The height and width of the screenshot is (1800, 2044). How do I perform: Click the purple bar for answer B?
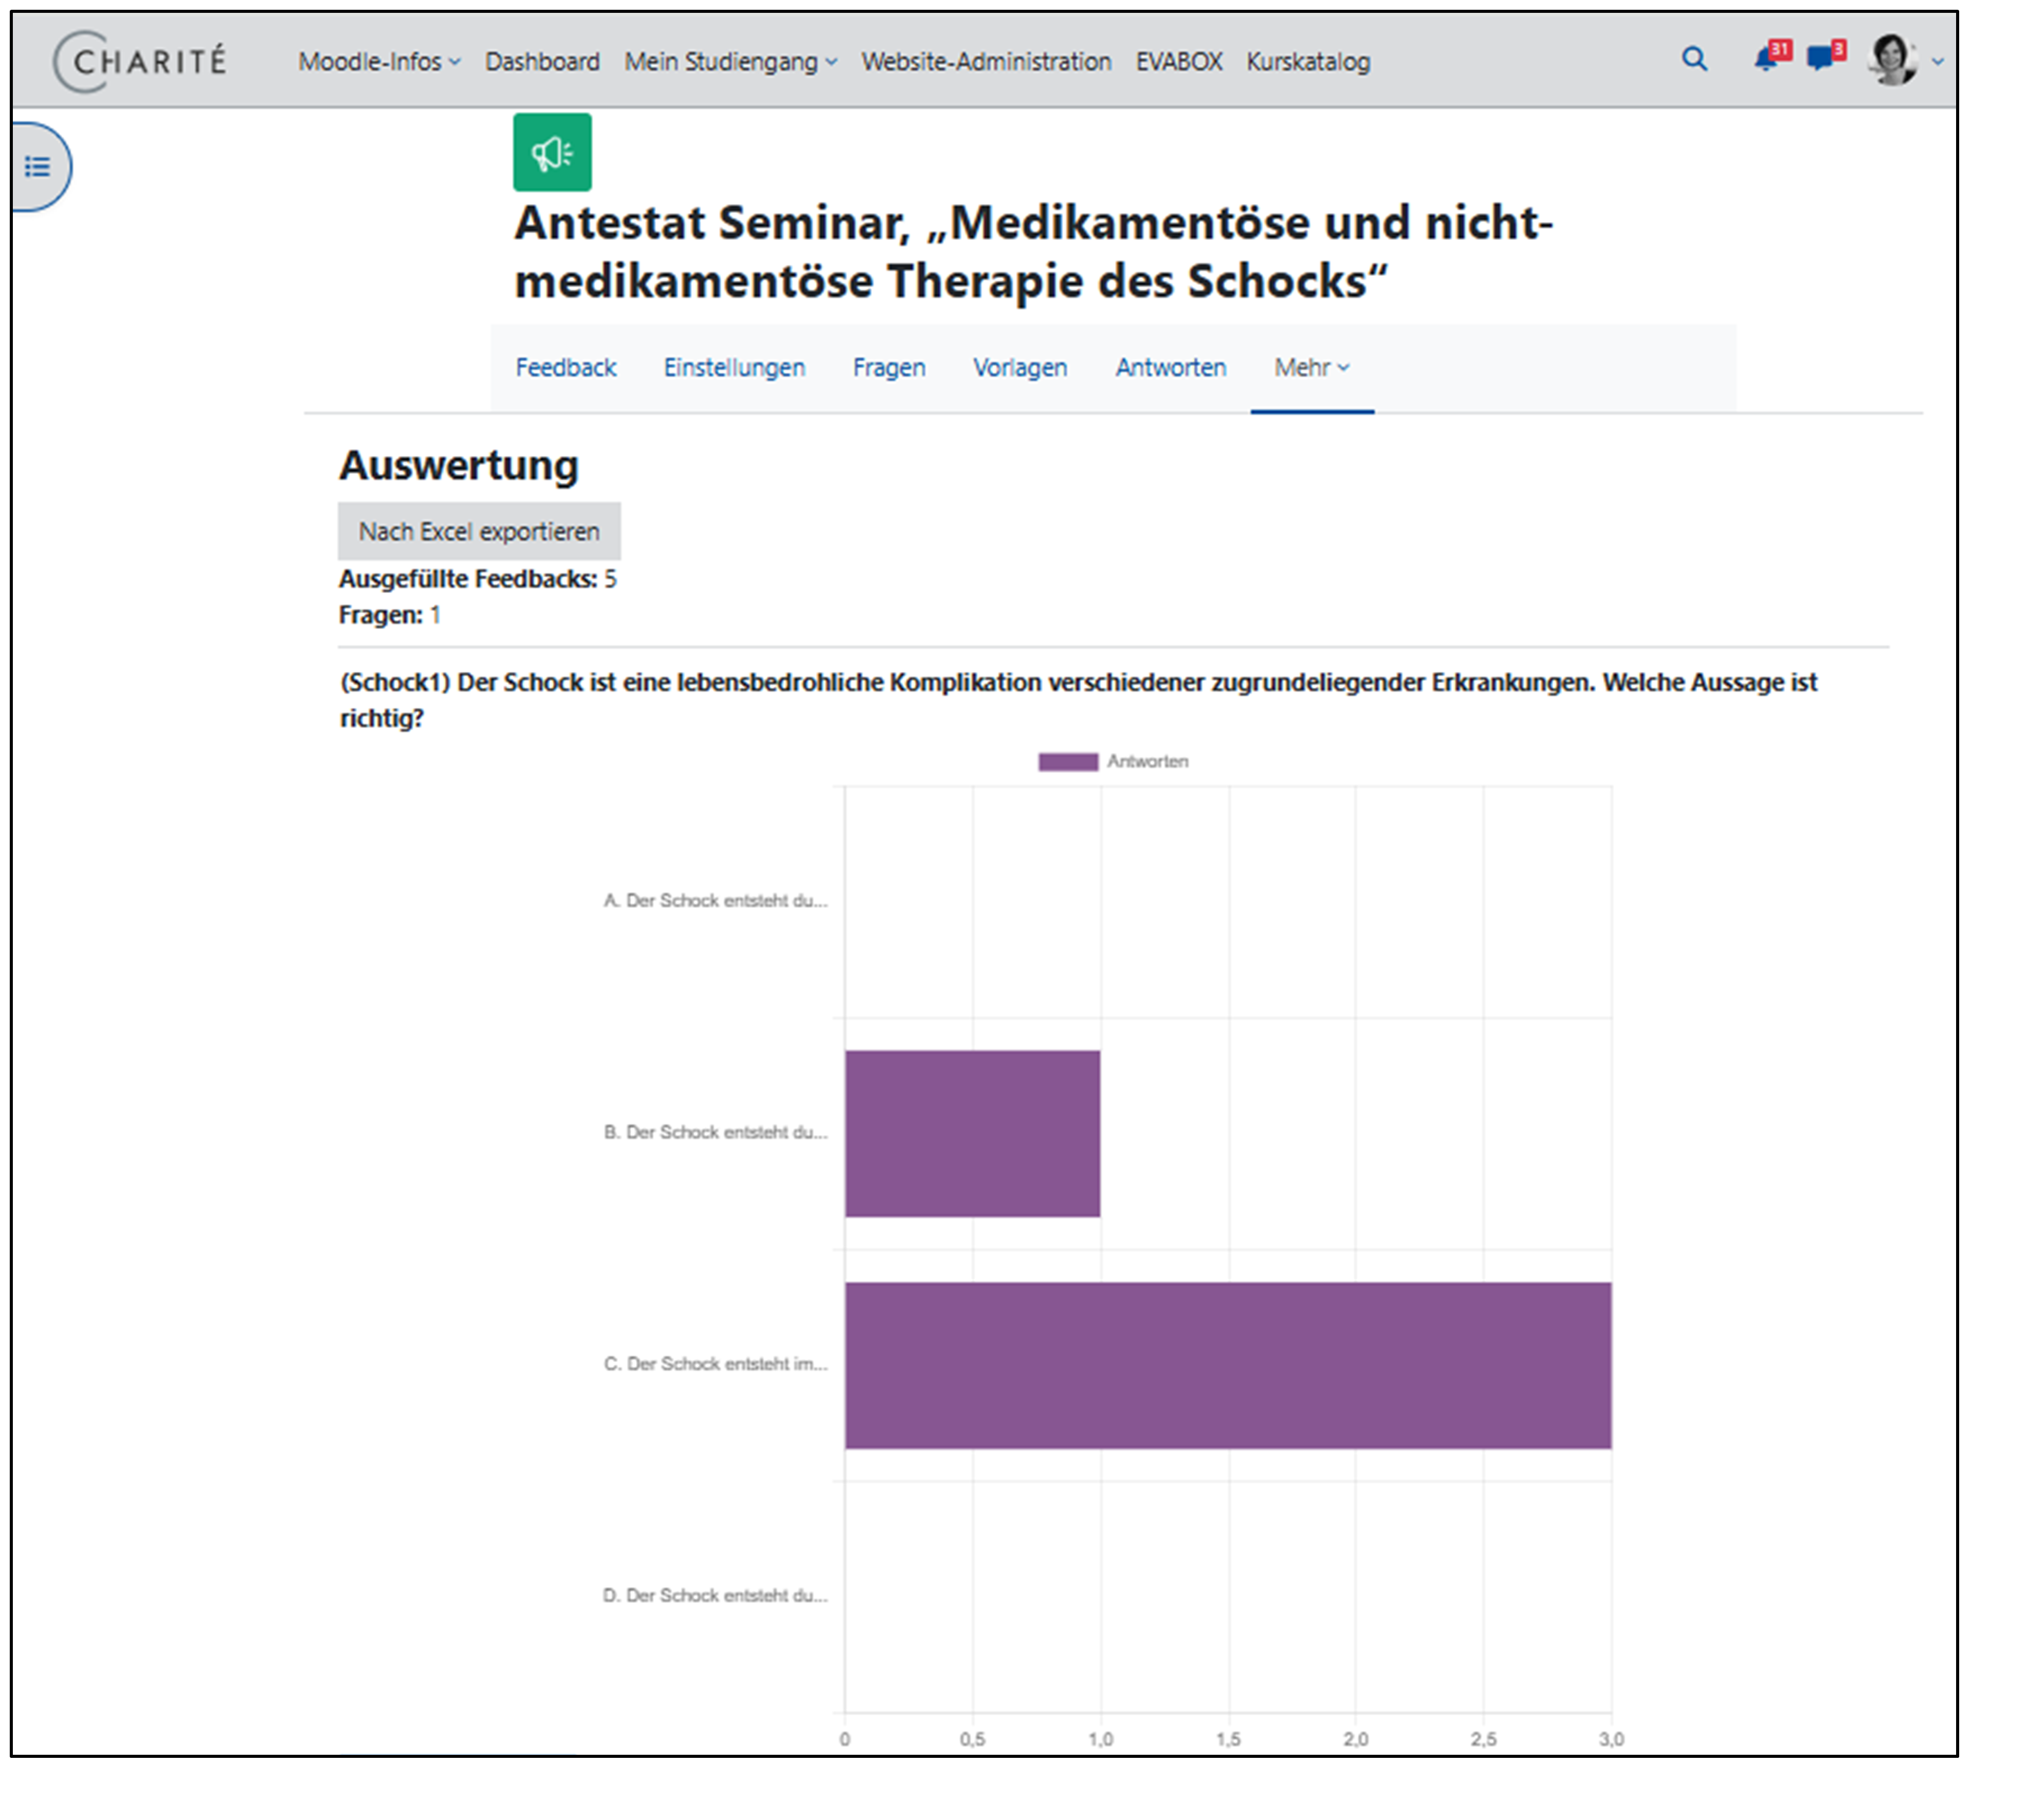(972, 1133)
